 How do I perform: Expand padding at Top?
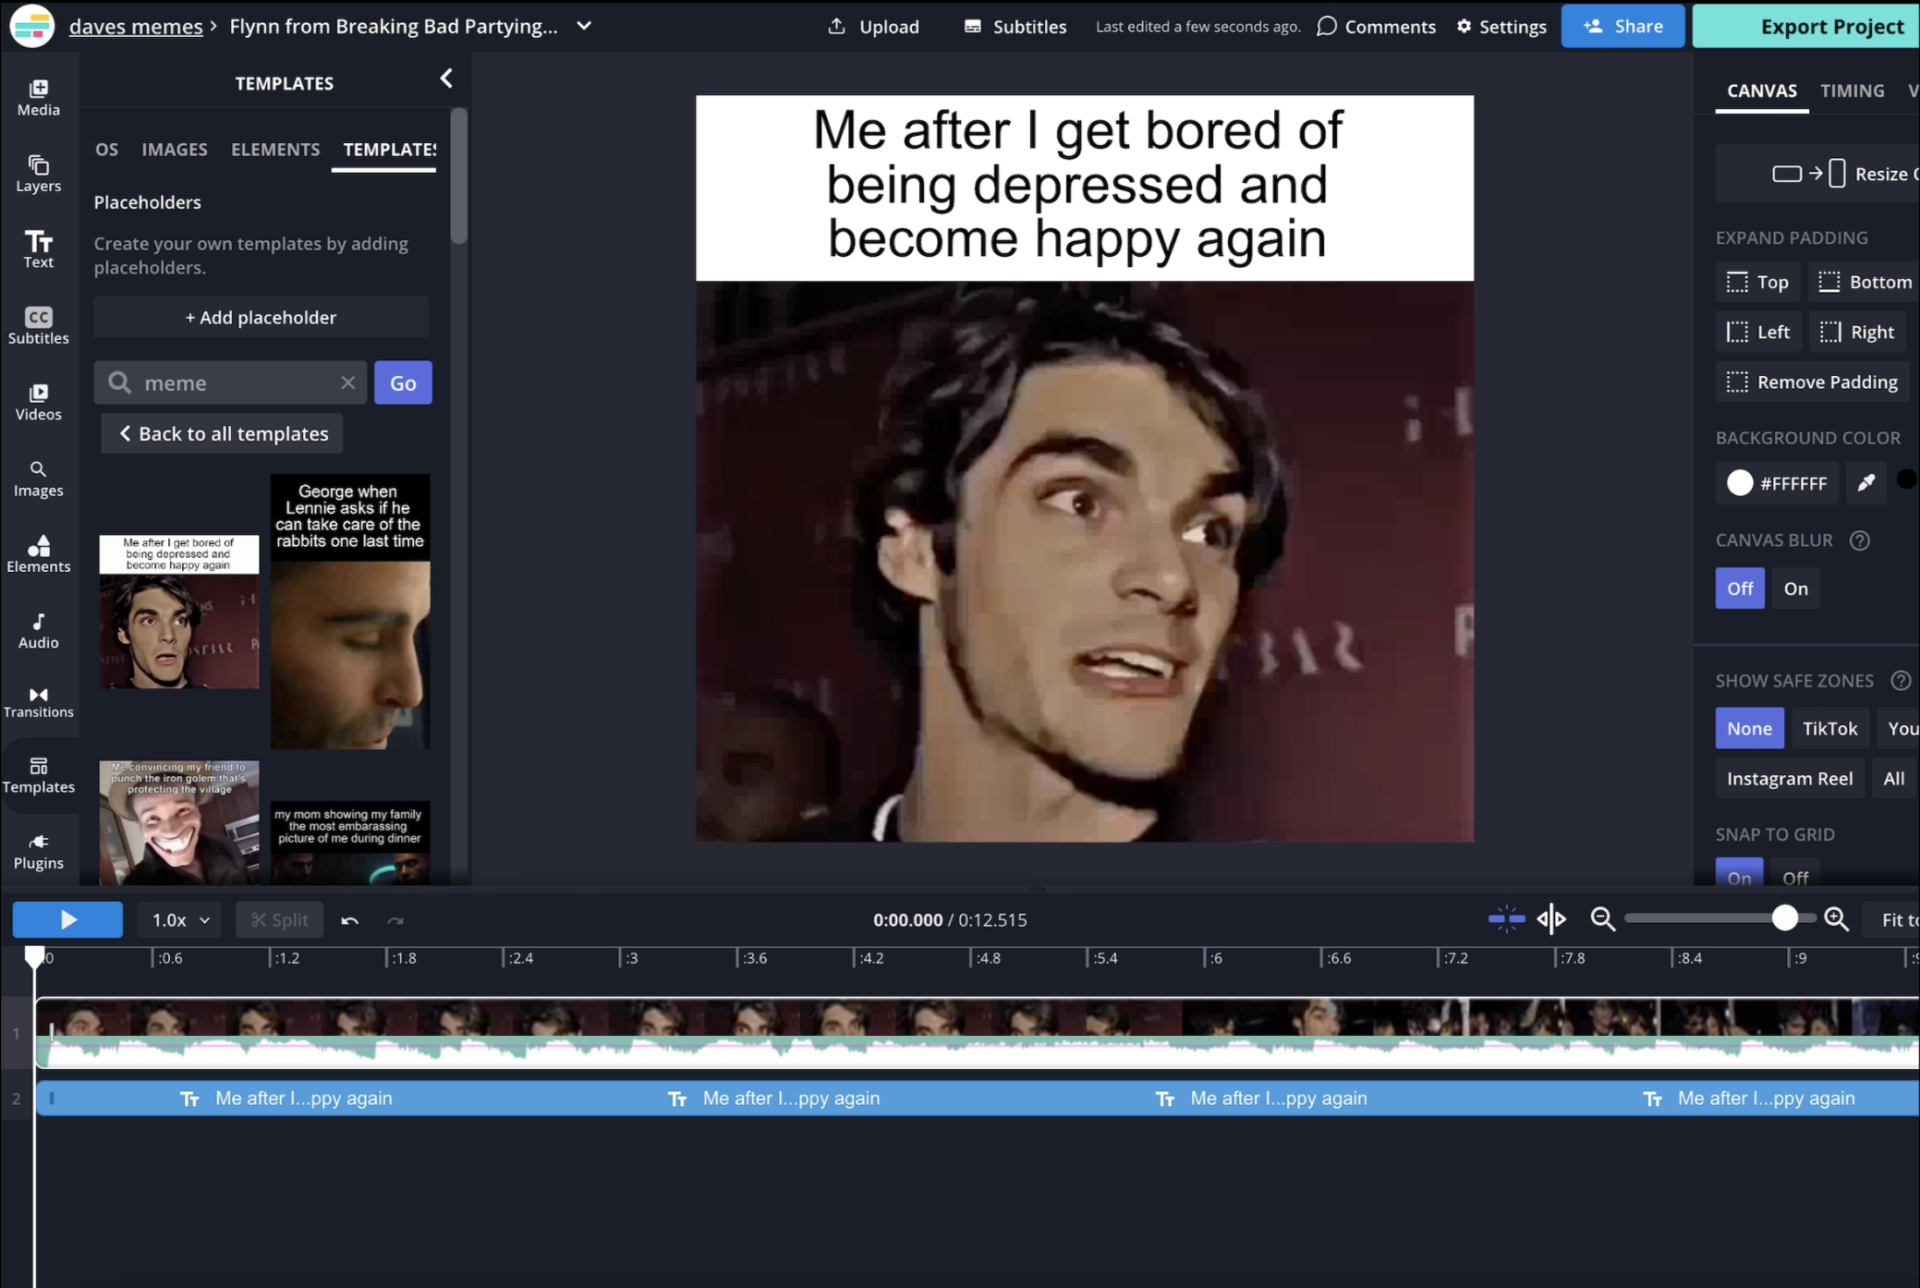click(1757, 282)
